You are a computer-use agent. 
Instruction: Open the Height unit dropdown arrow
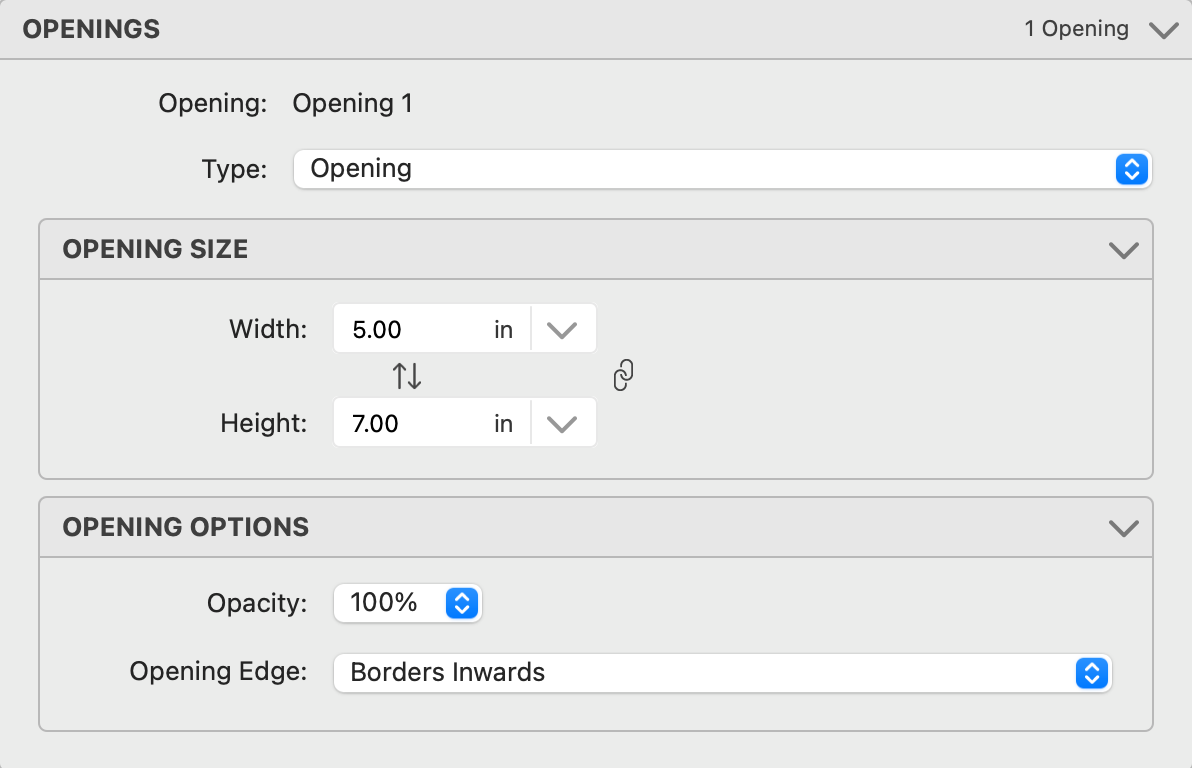(x=563, y=424)
